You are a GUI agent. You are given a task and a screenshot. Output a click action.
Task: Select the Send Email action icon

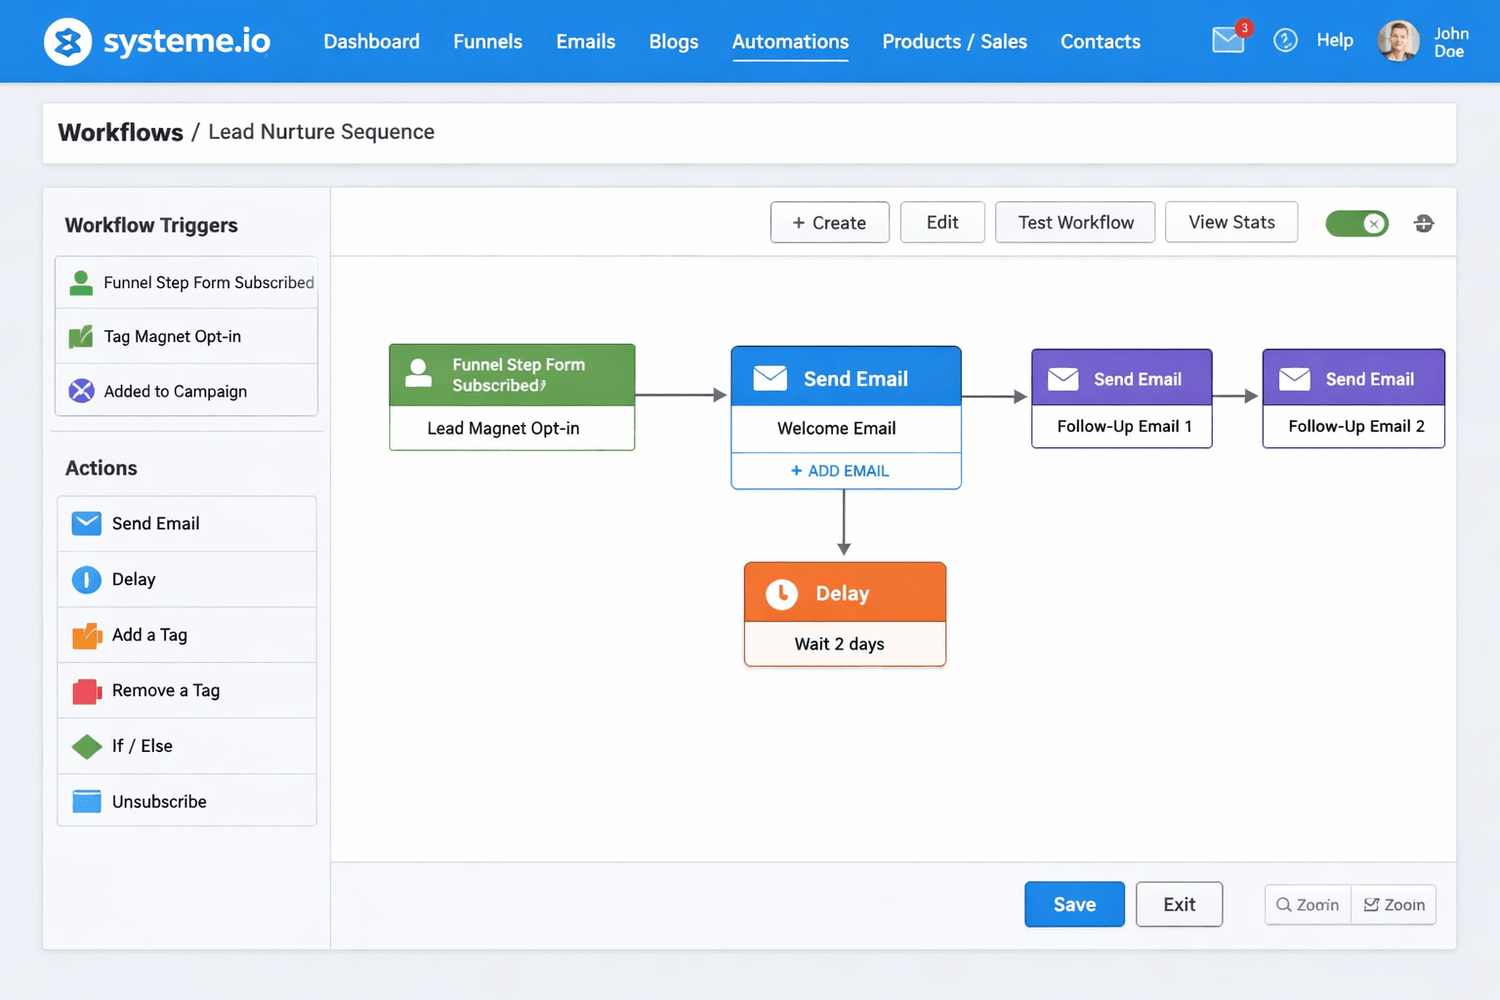coord(86,523)
